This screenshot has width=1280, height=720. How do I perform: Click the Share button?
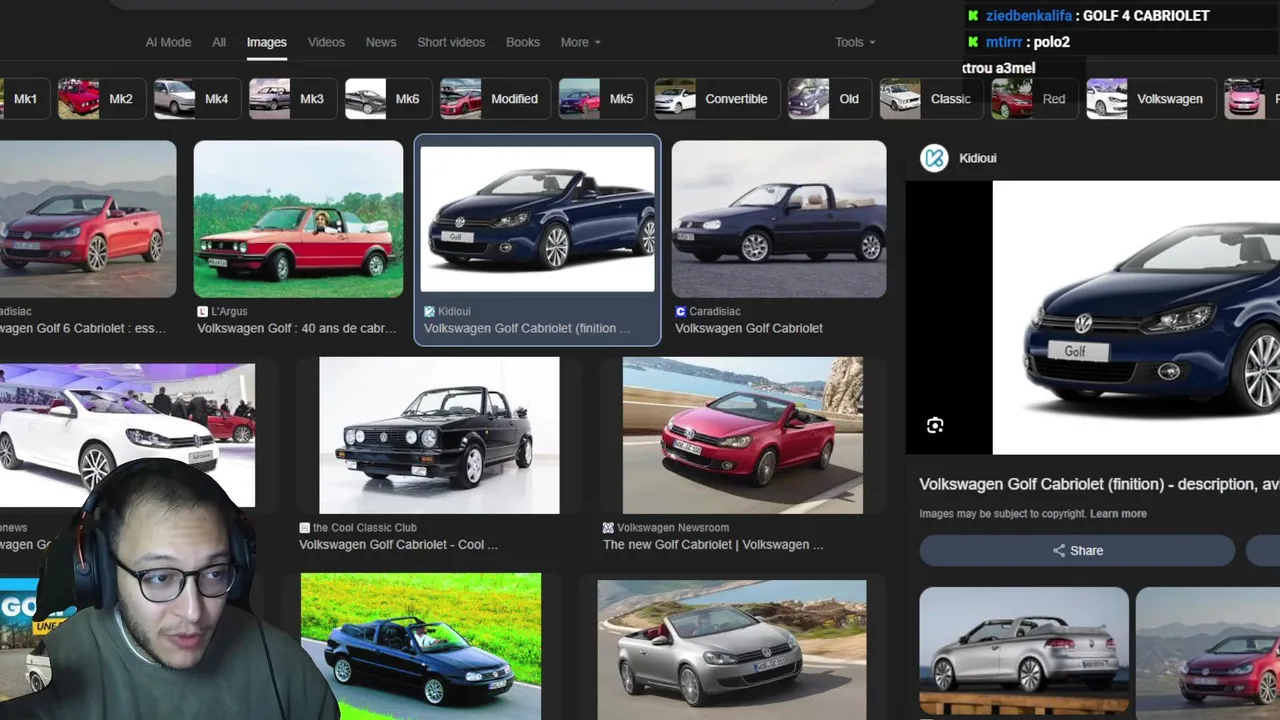tap(1077, 550)
